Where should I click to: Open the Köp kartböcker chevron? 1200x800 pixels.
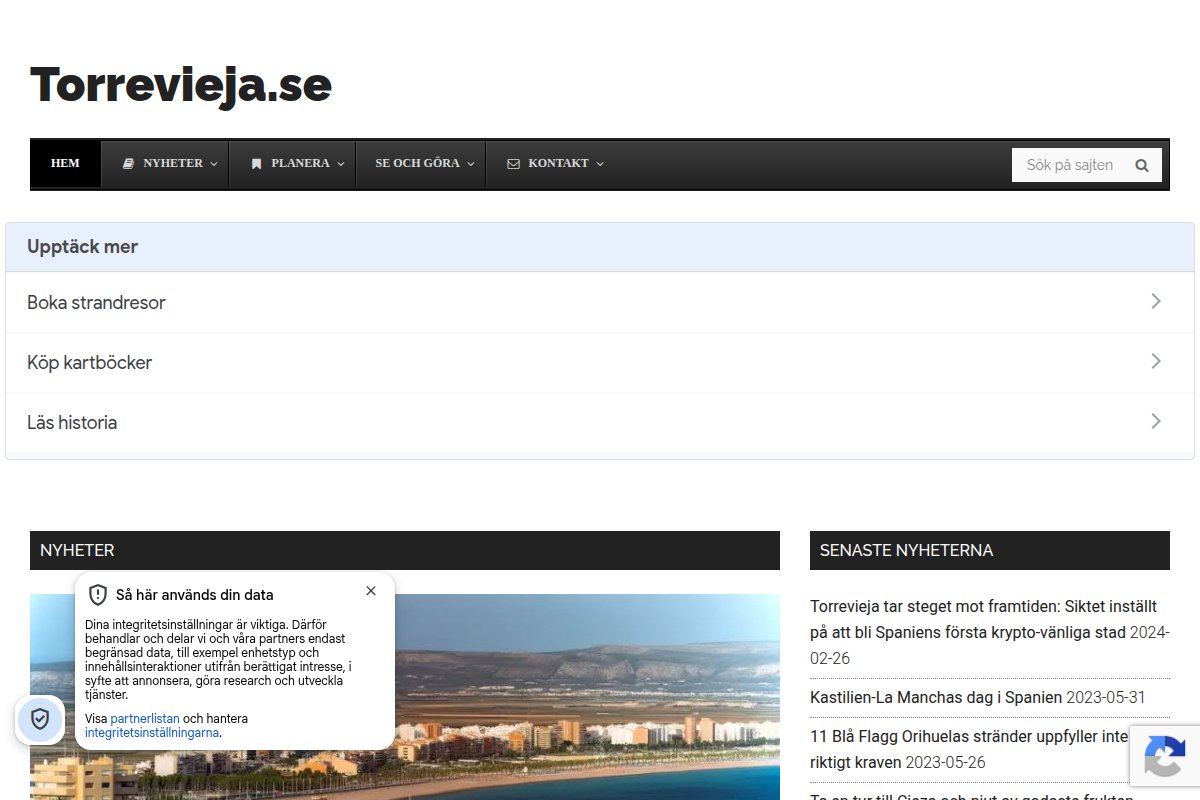[1156, 361]
